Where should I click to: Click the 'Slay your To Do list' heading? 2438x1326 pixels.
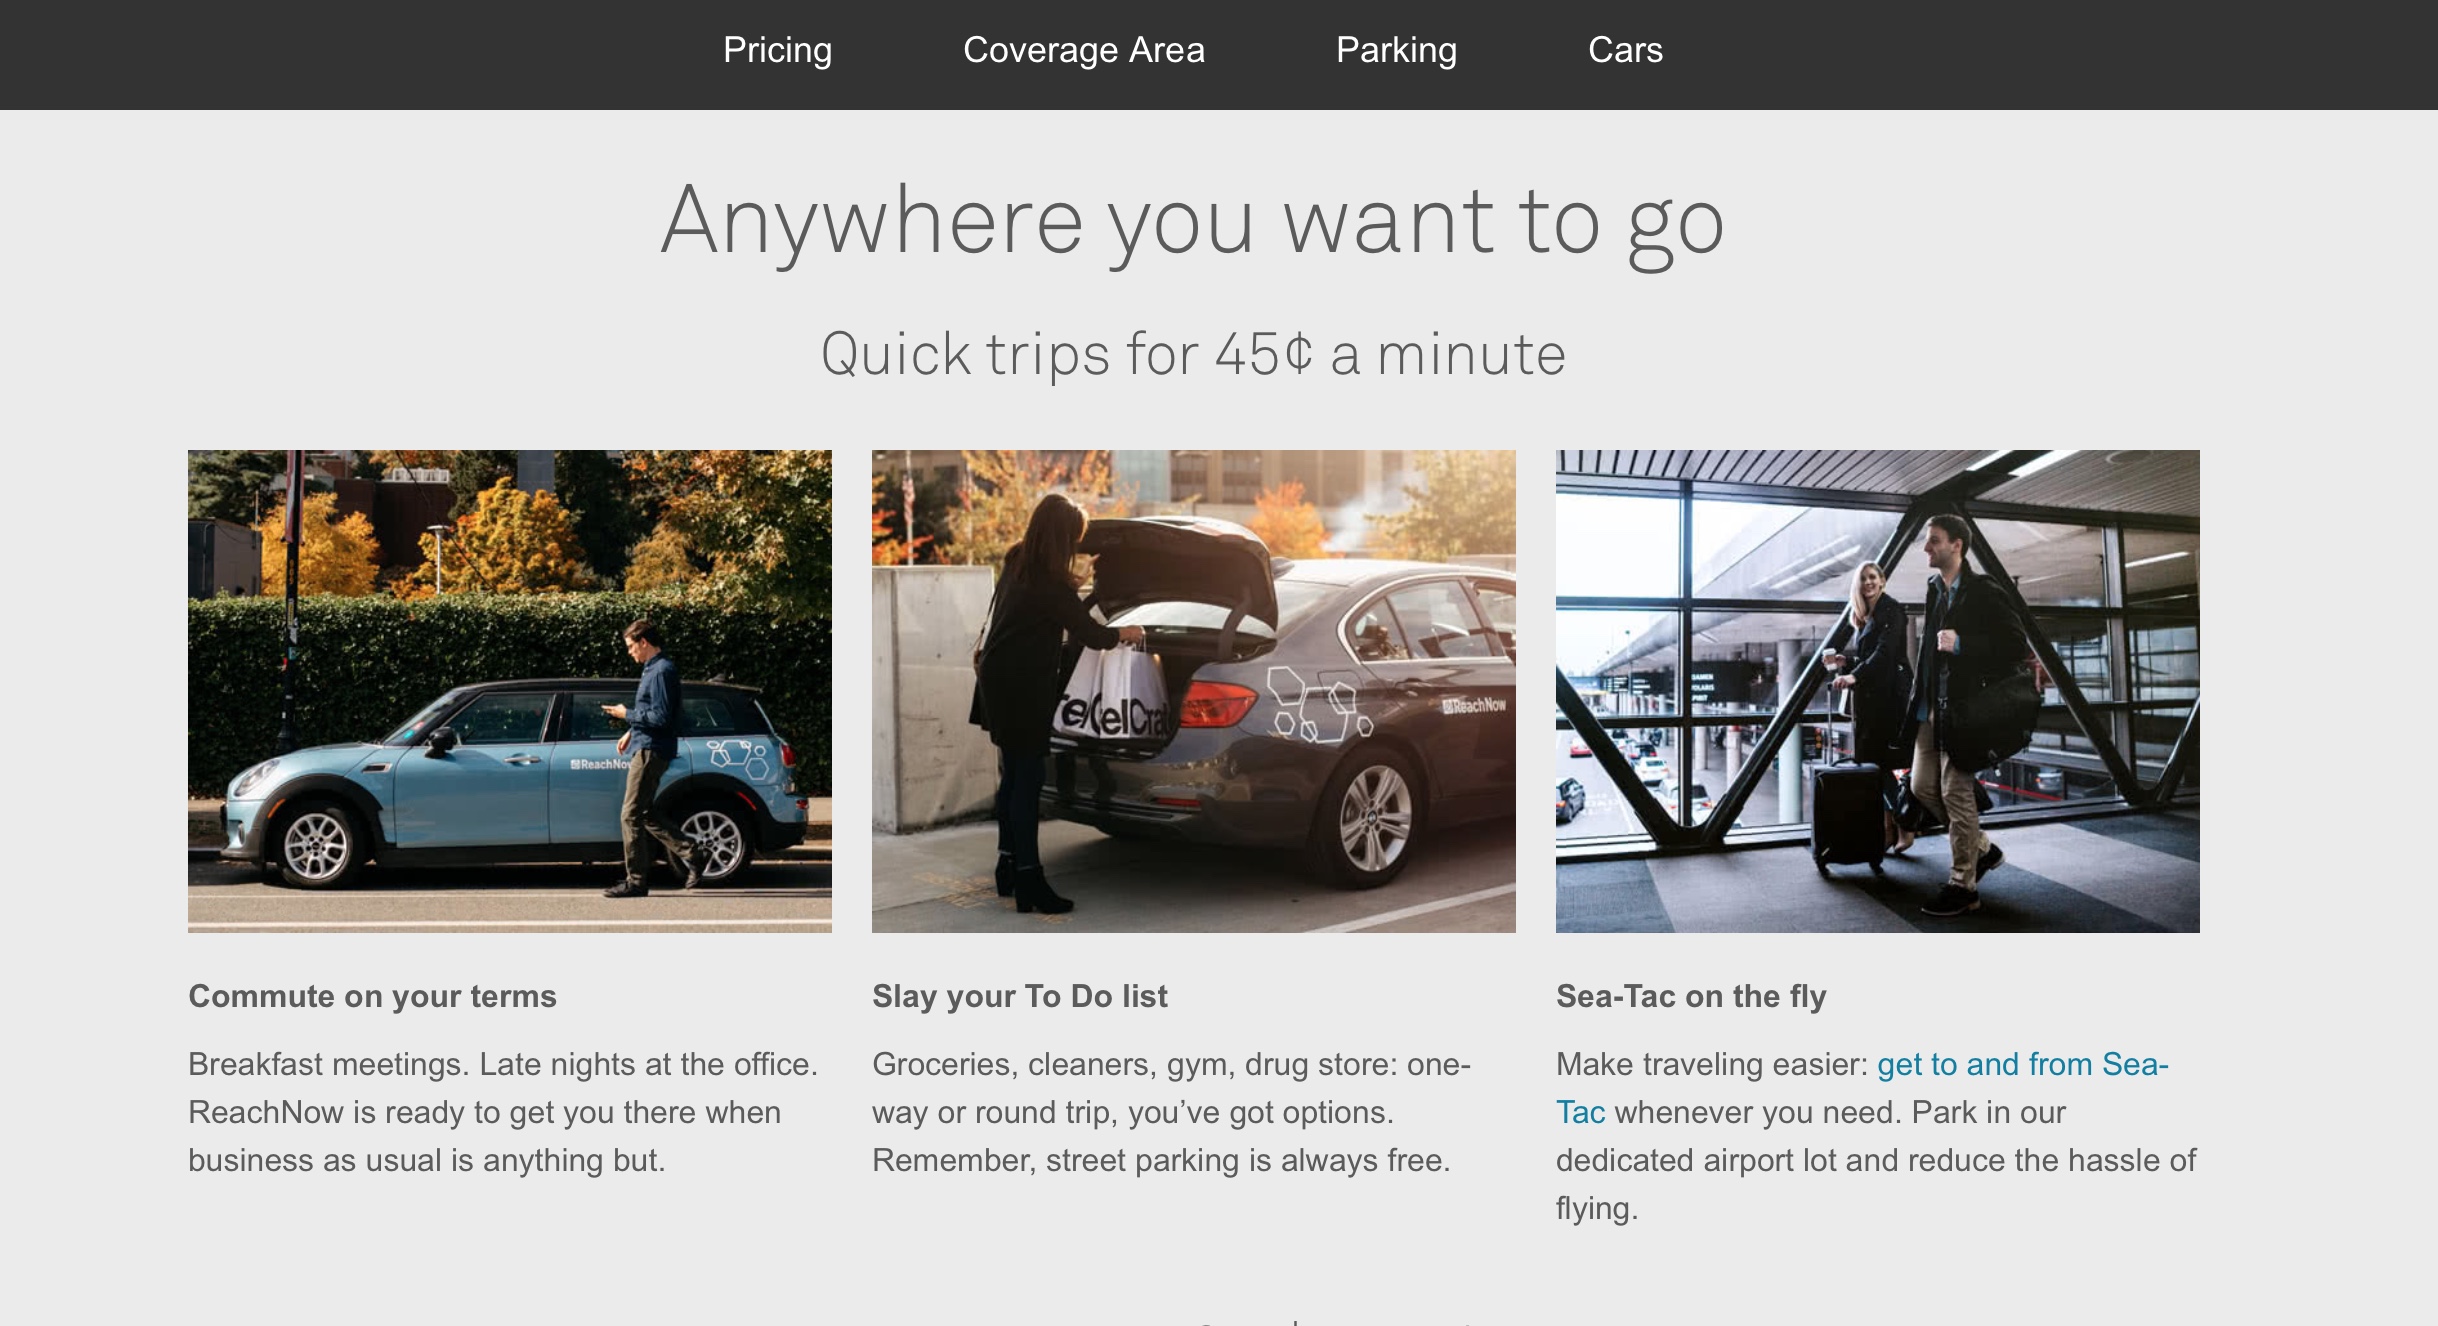click(x=1019, y=996)
